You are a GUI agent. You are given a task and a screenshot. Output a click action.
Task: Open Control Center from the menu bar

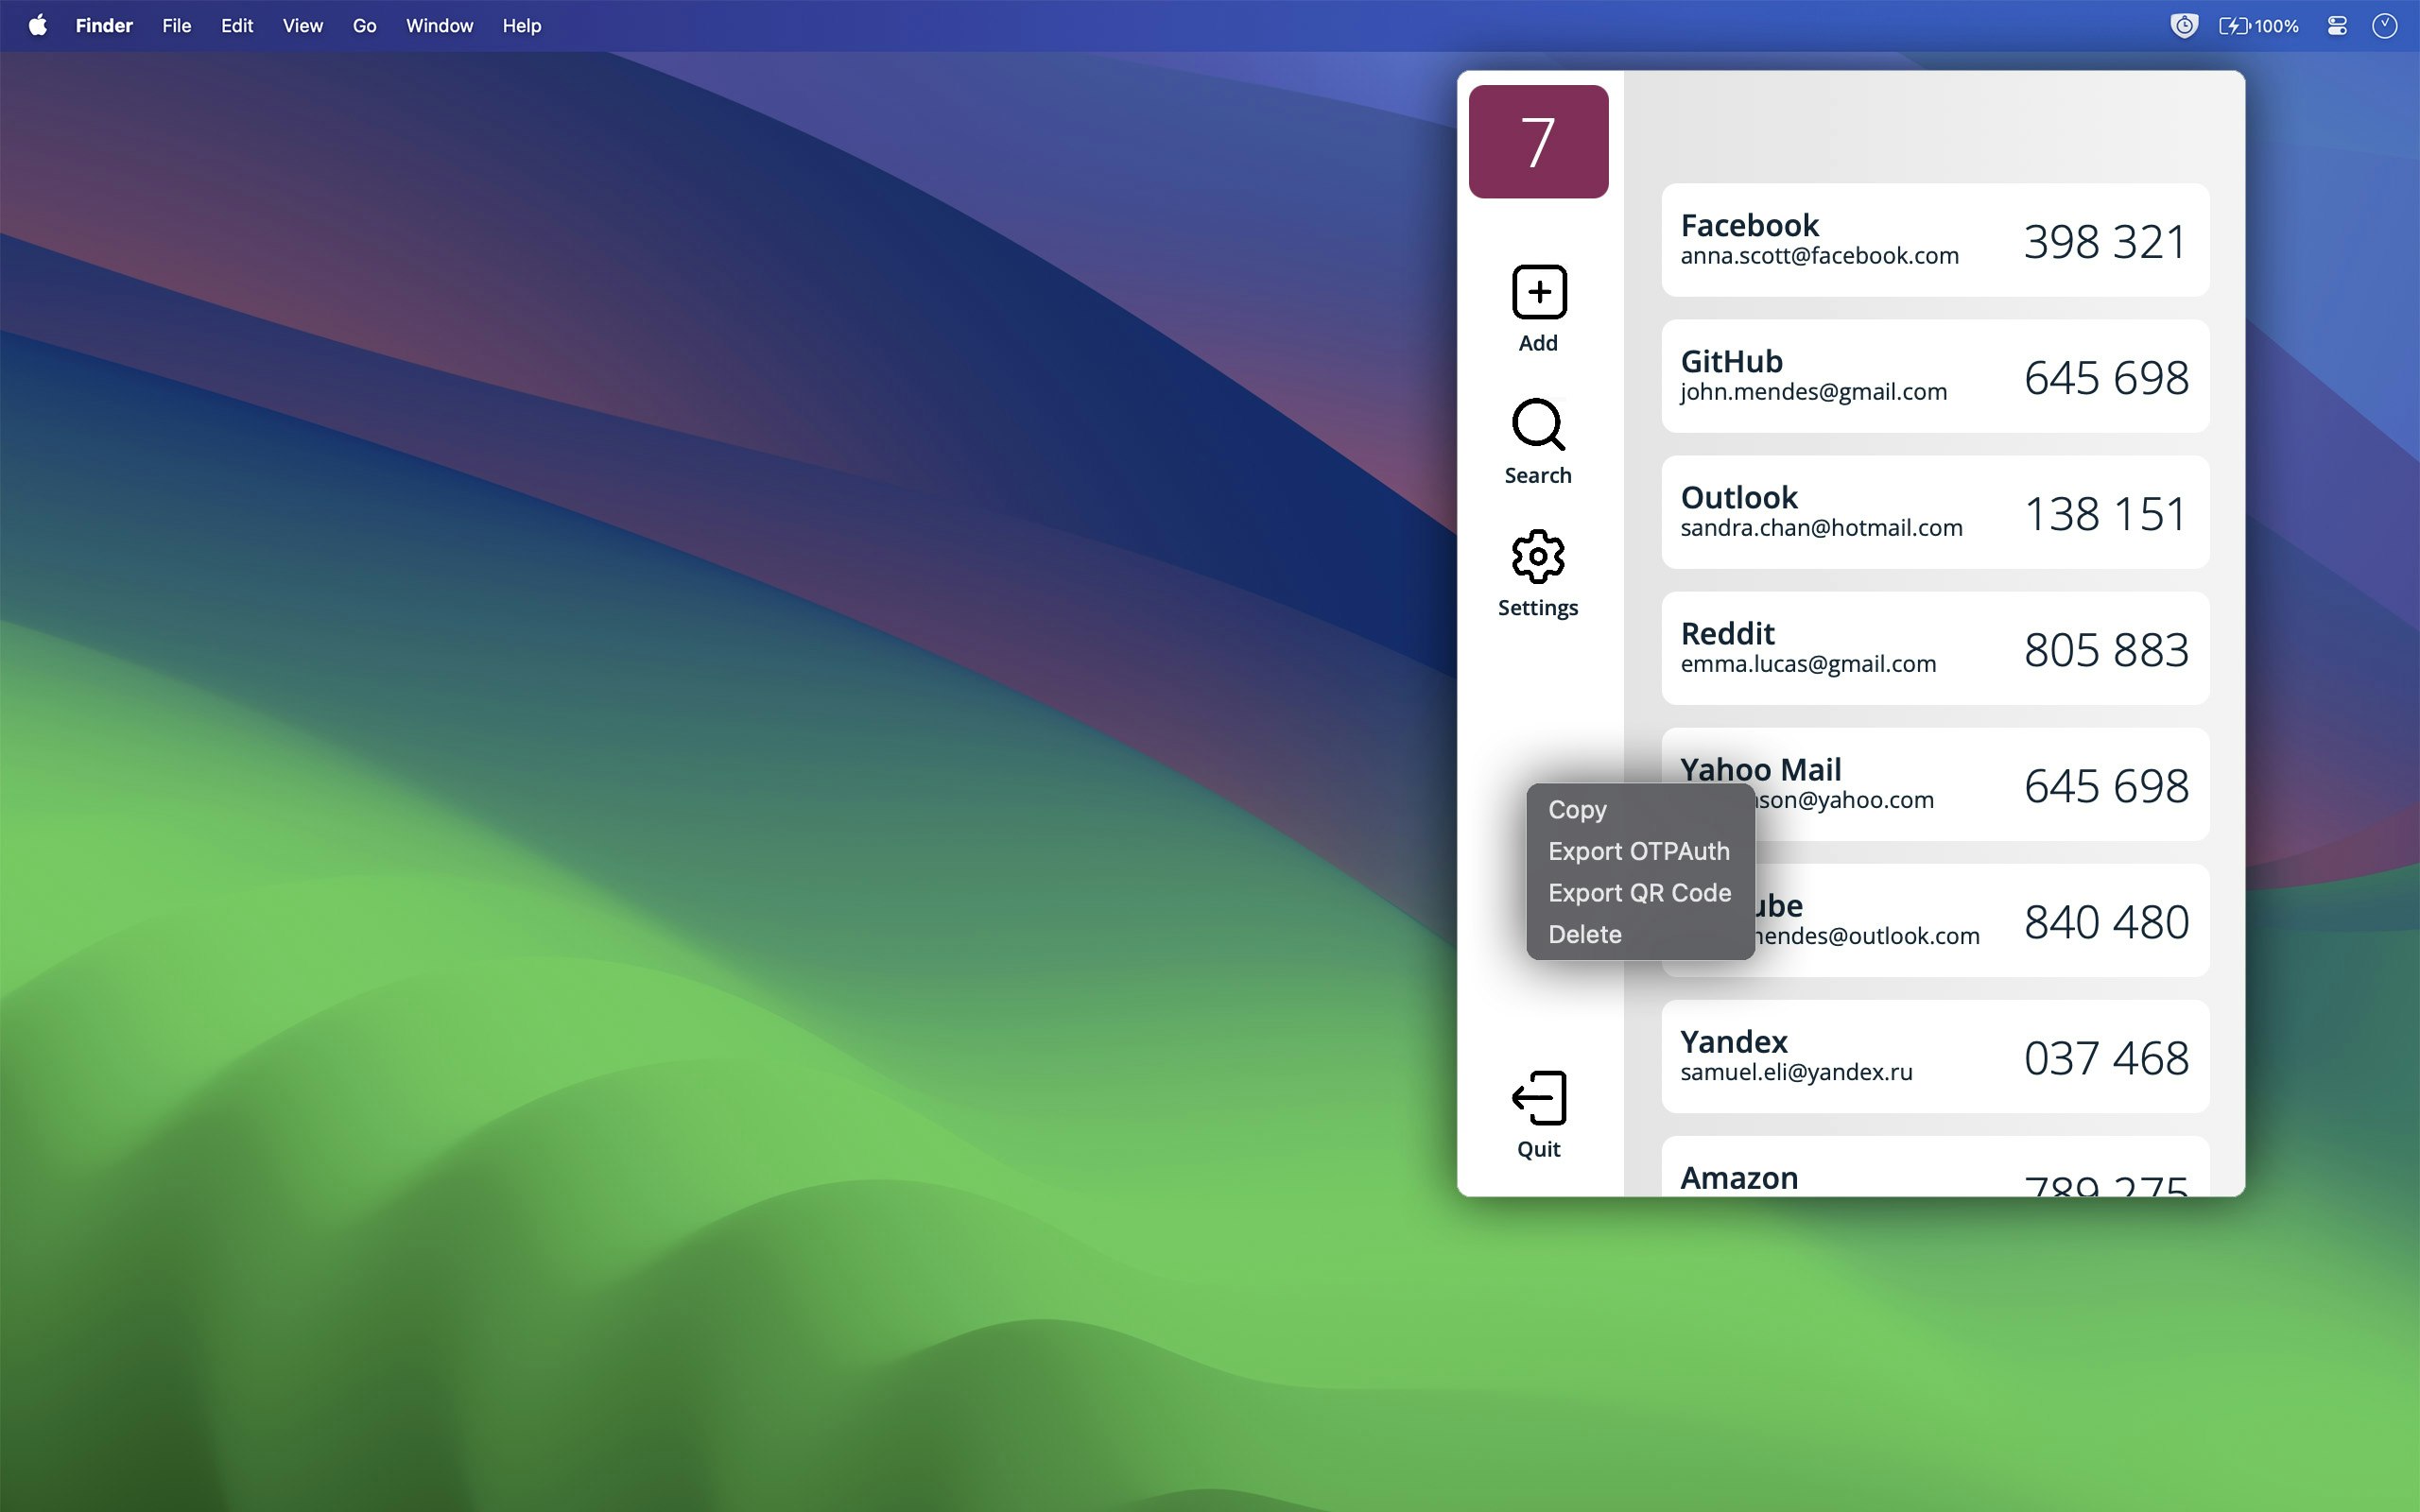pyautogui.click(x=2337, y=26)
